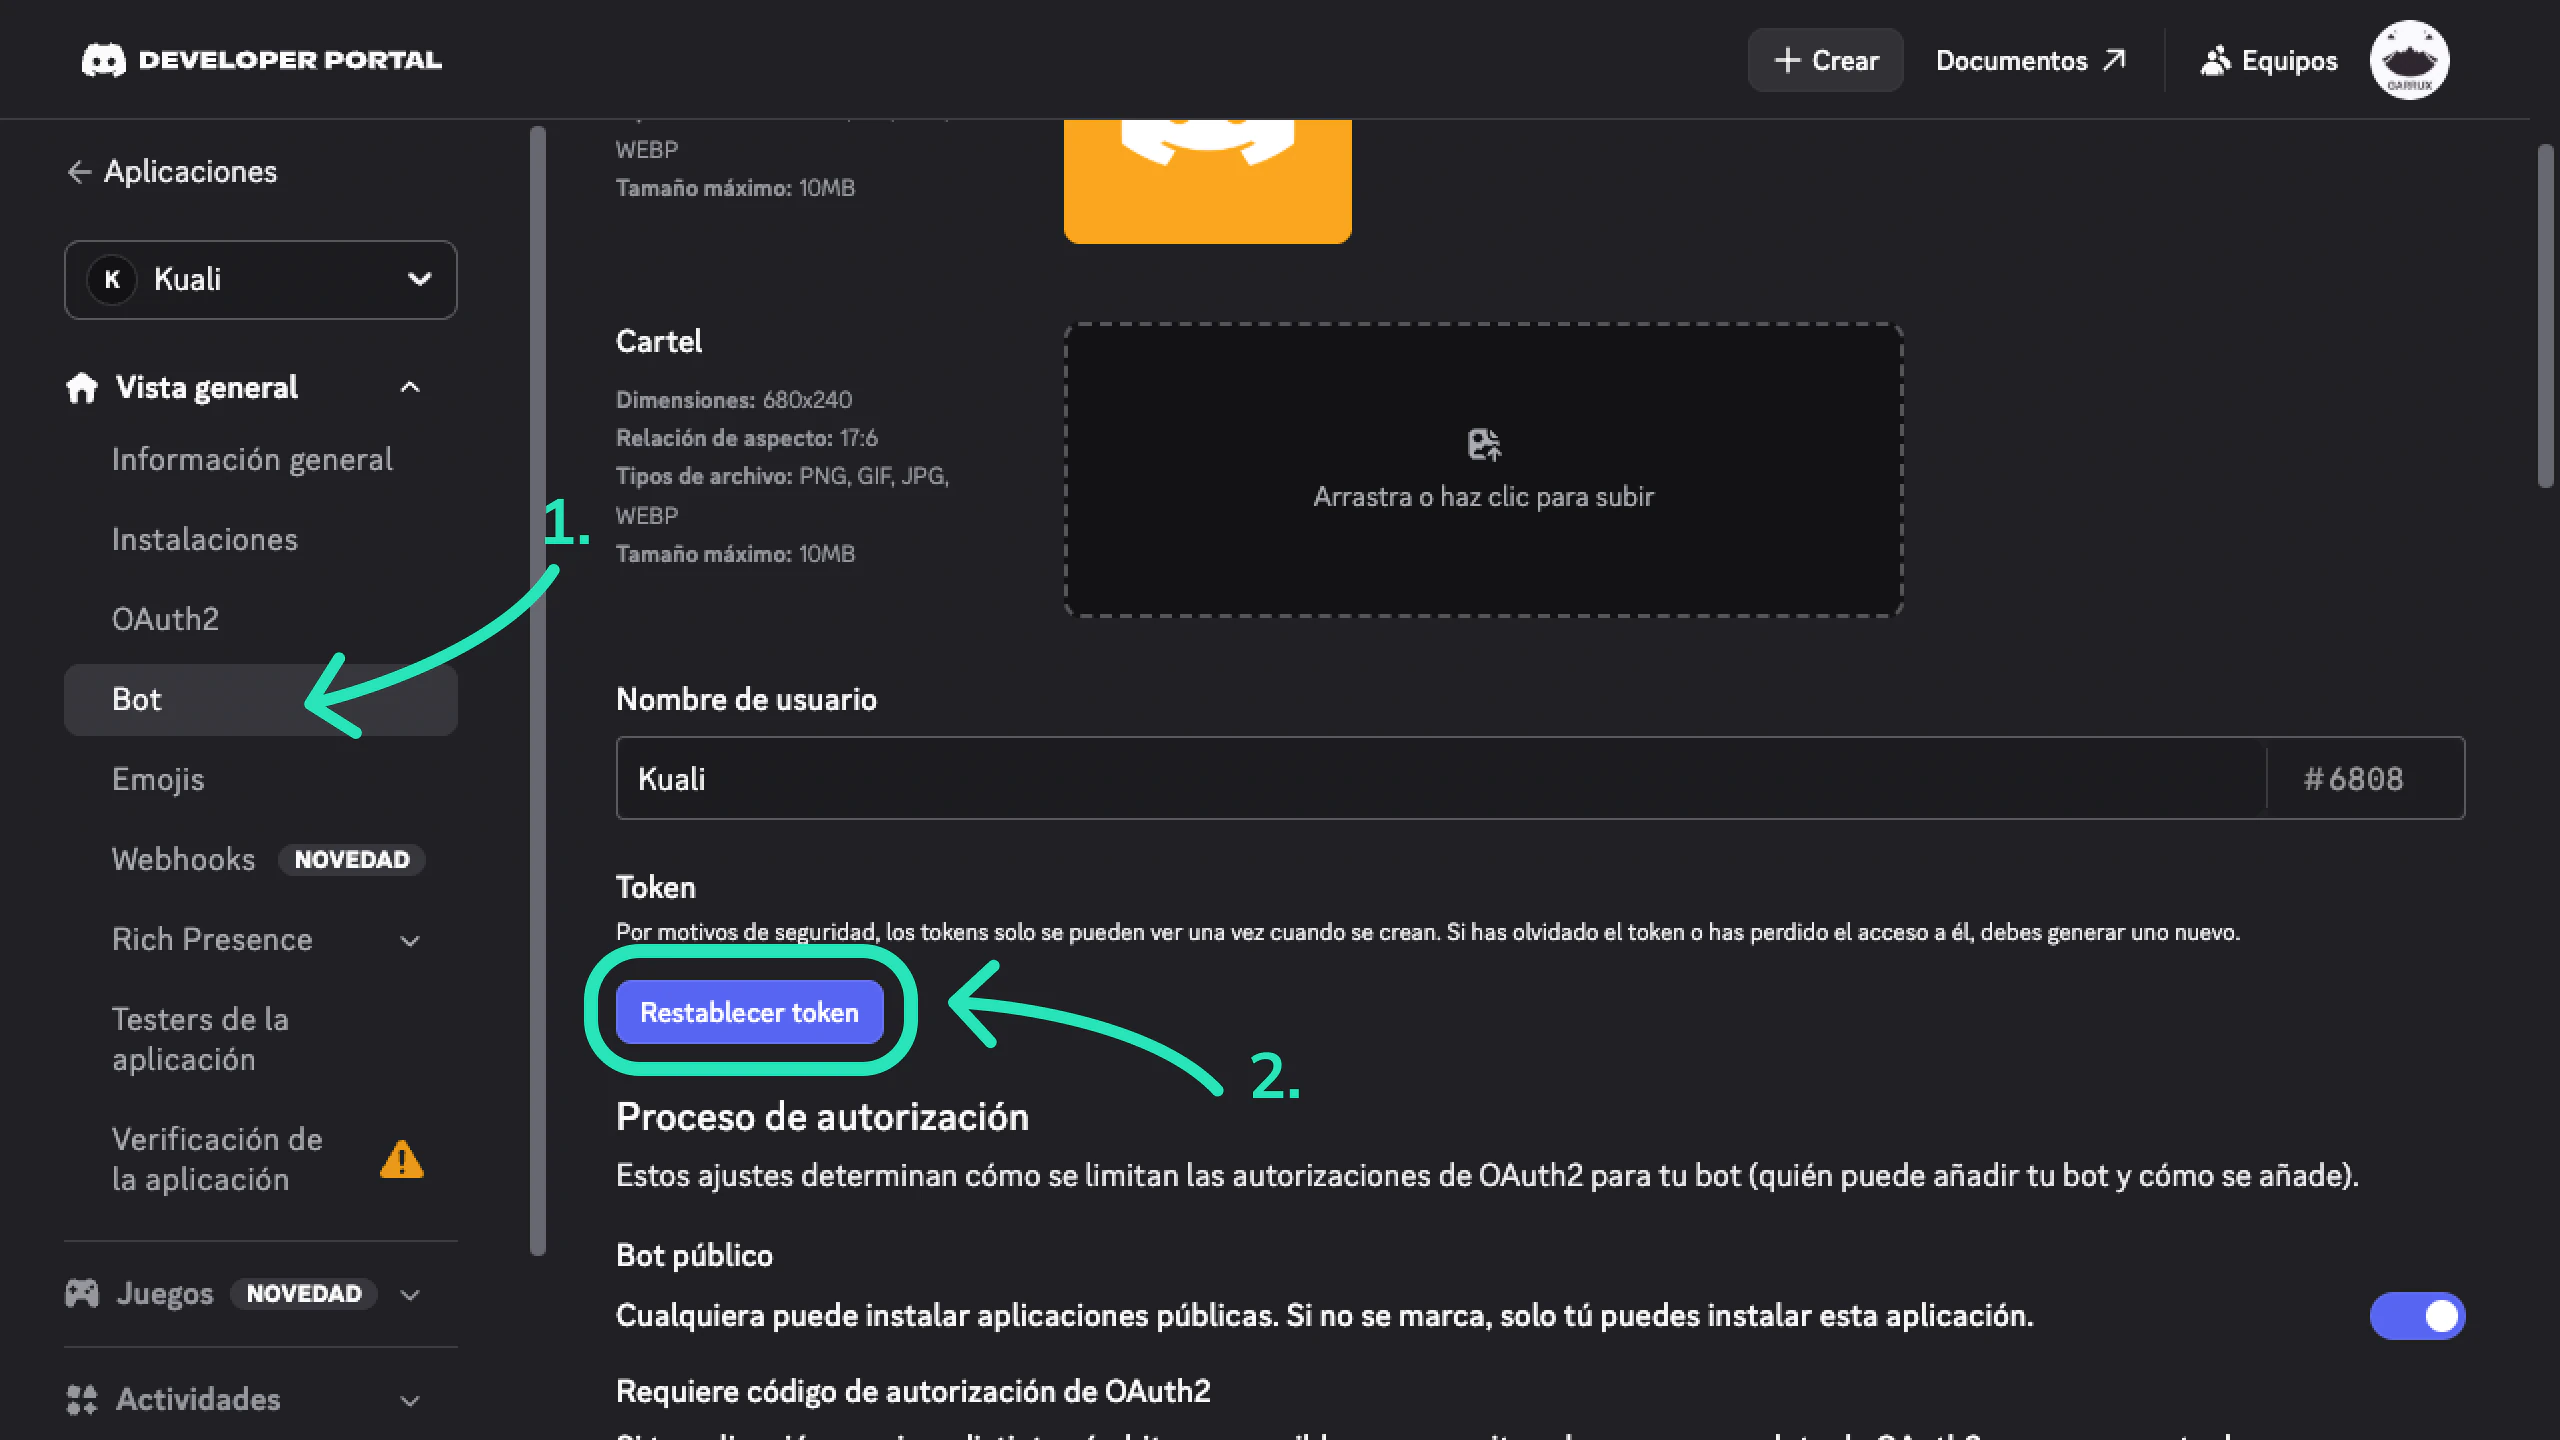The image size is (2560, 1440).
Task: Click the Discord Developer Portal logo
Action: point(261,60)
